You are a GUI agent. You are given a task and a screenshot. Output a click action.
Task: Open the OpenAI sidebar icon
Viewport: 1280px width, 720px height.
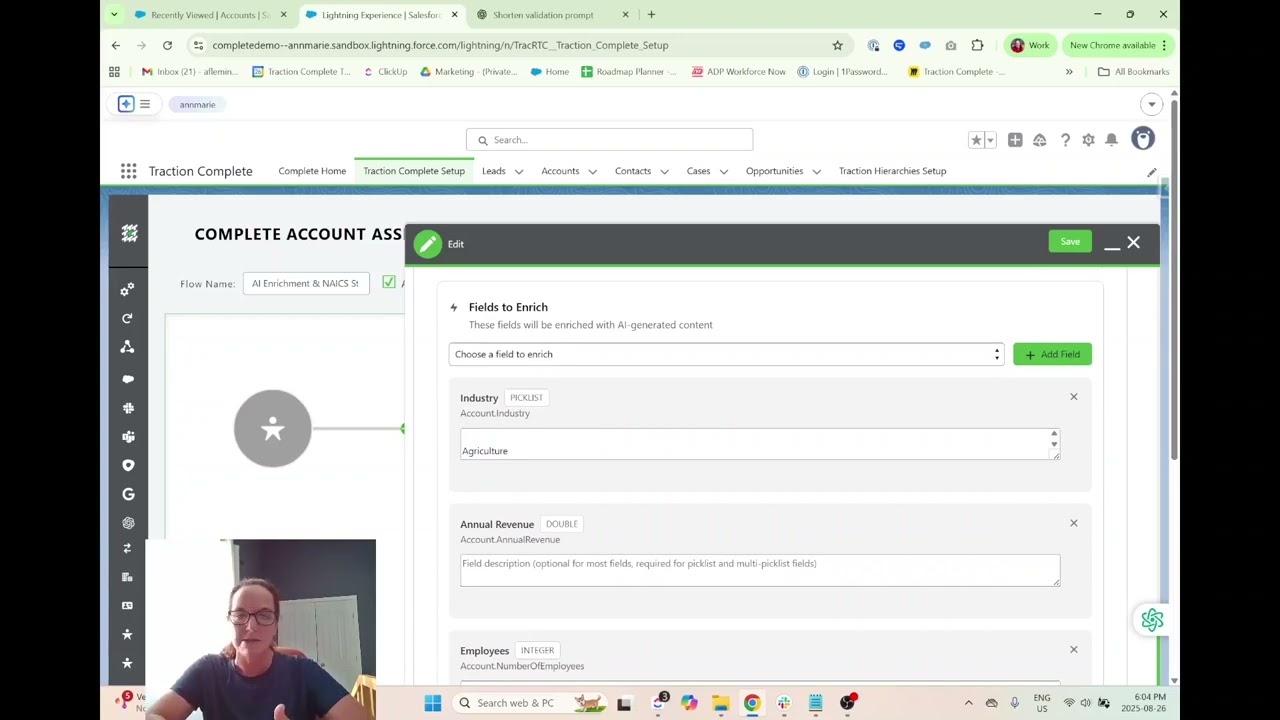pos(127,523)
